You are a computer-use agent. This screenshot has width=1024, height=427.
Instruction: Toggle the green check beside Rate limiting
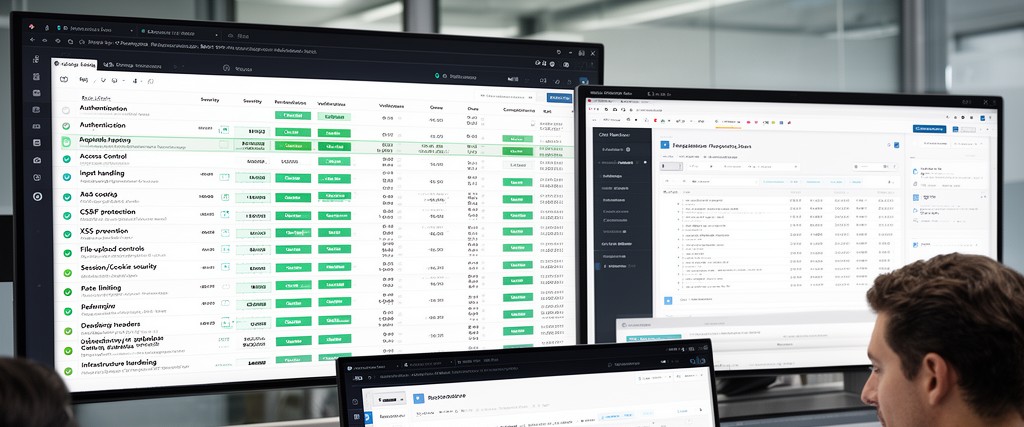click(x=67, y=292)
